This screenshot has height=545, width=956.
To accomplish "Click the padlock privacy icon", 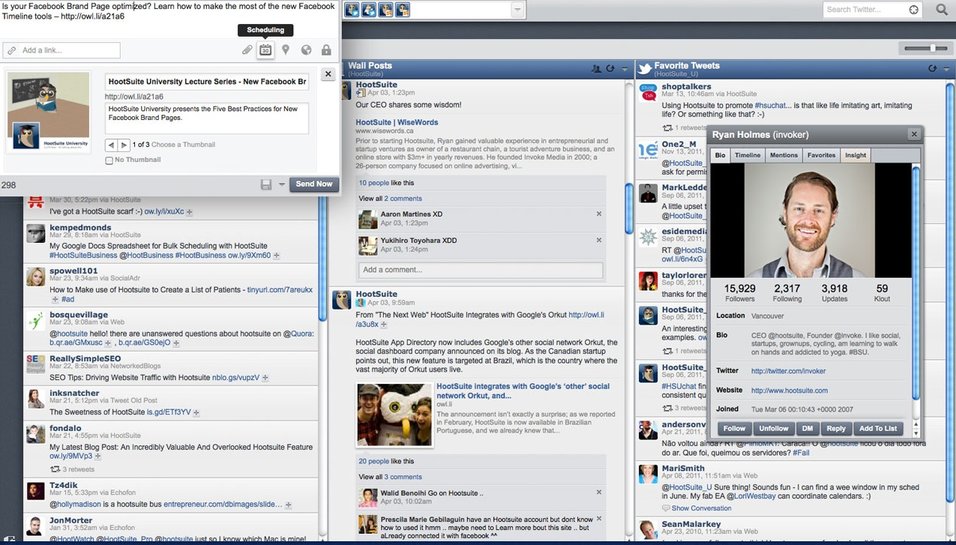I will (x=326, y=50).
